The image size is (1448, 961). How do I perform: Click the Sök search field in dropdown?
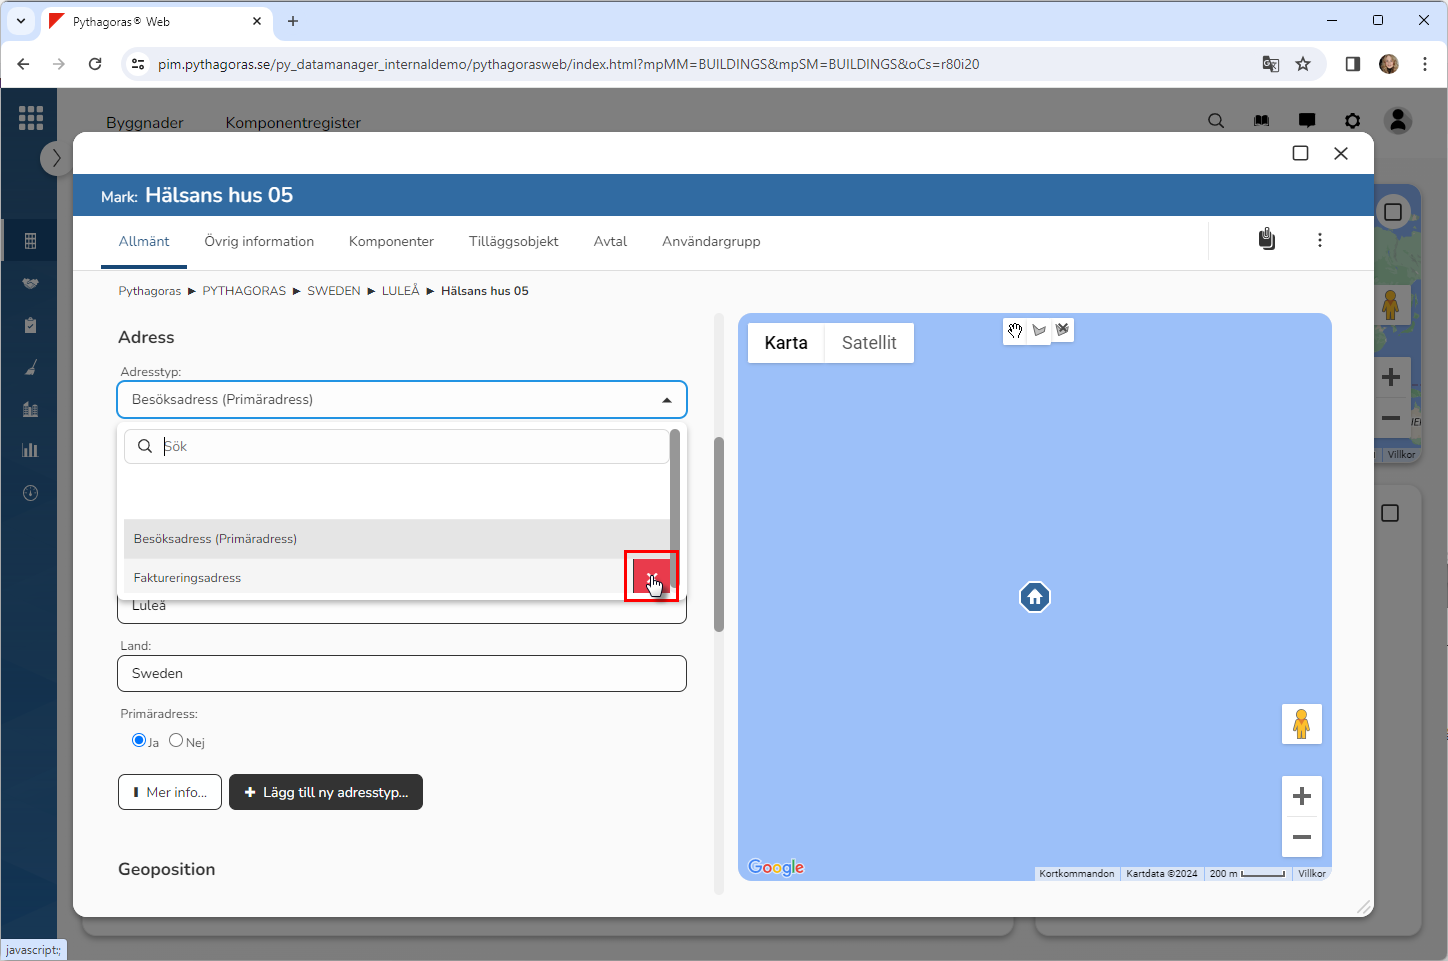[410, 447]
